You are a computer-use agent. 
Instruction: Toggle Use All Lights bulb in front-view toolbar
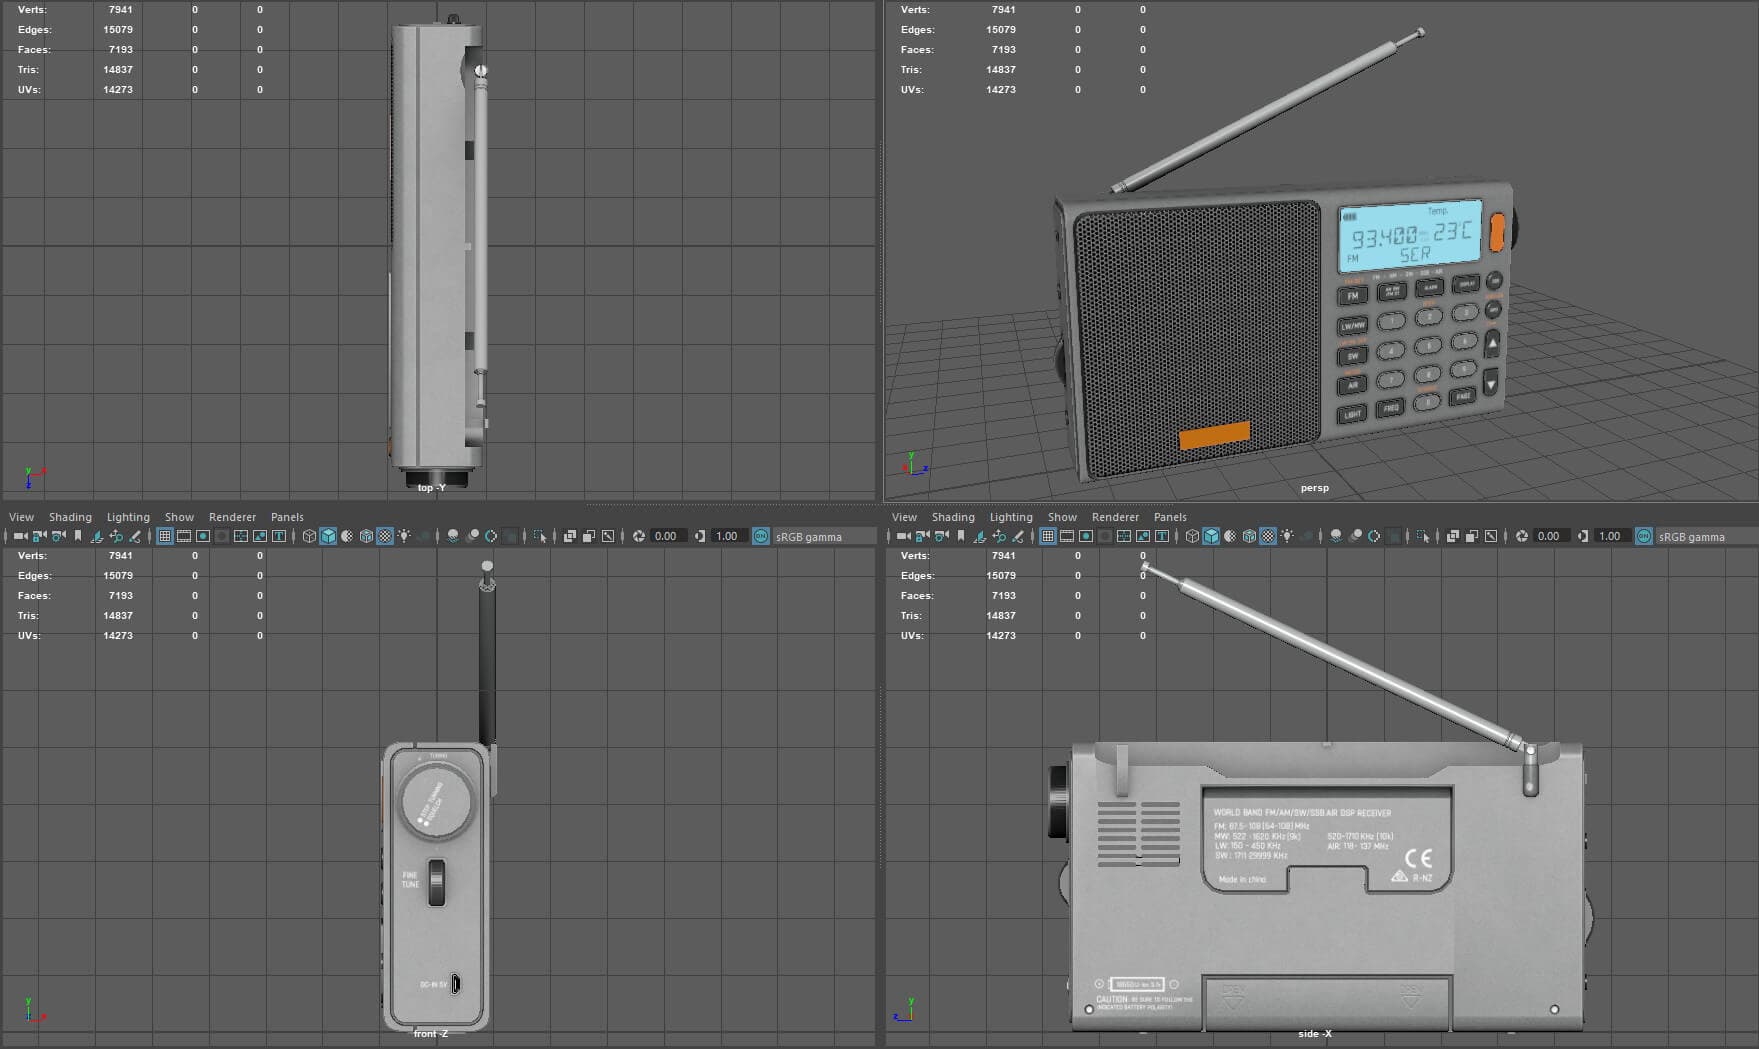click(x=404, y=536)
